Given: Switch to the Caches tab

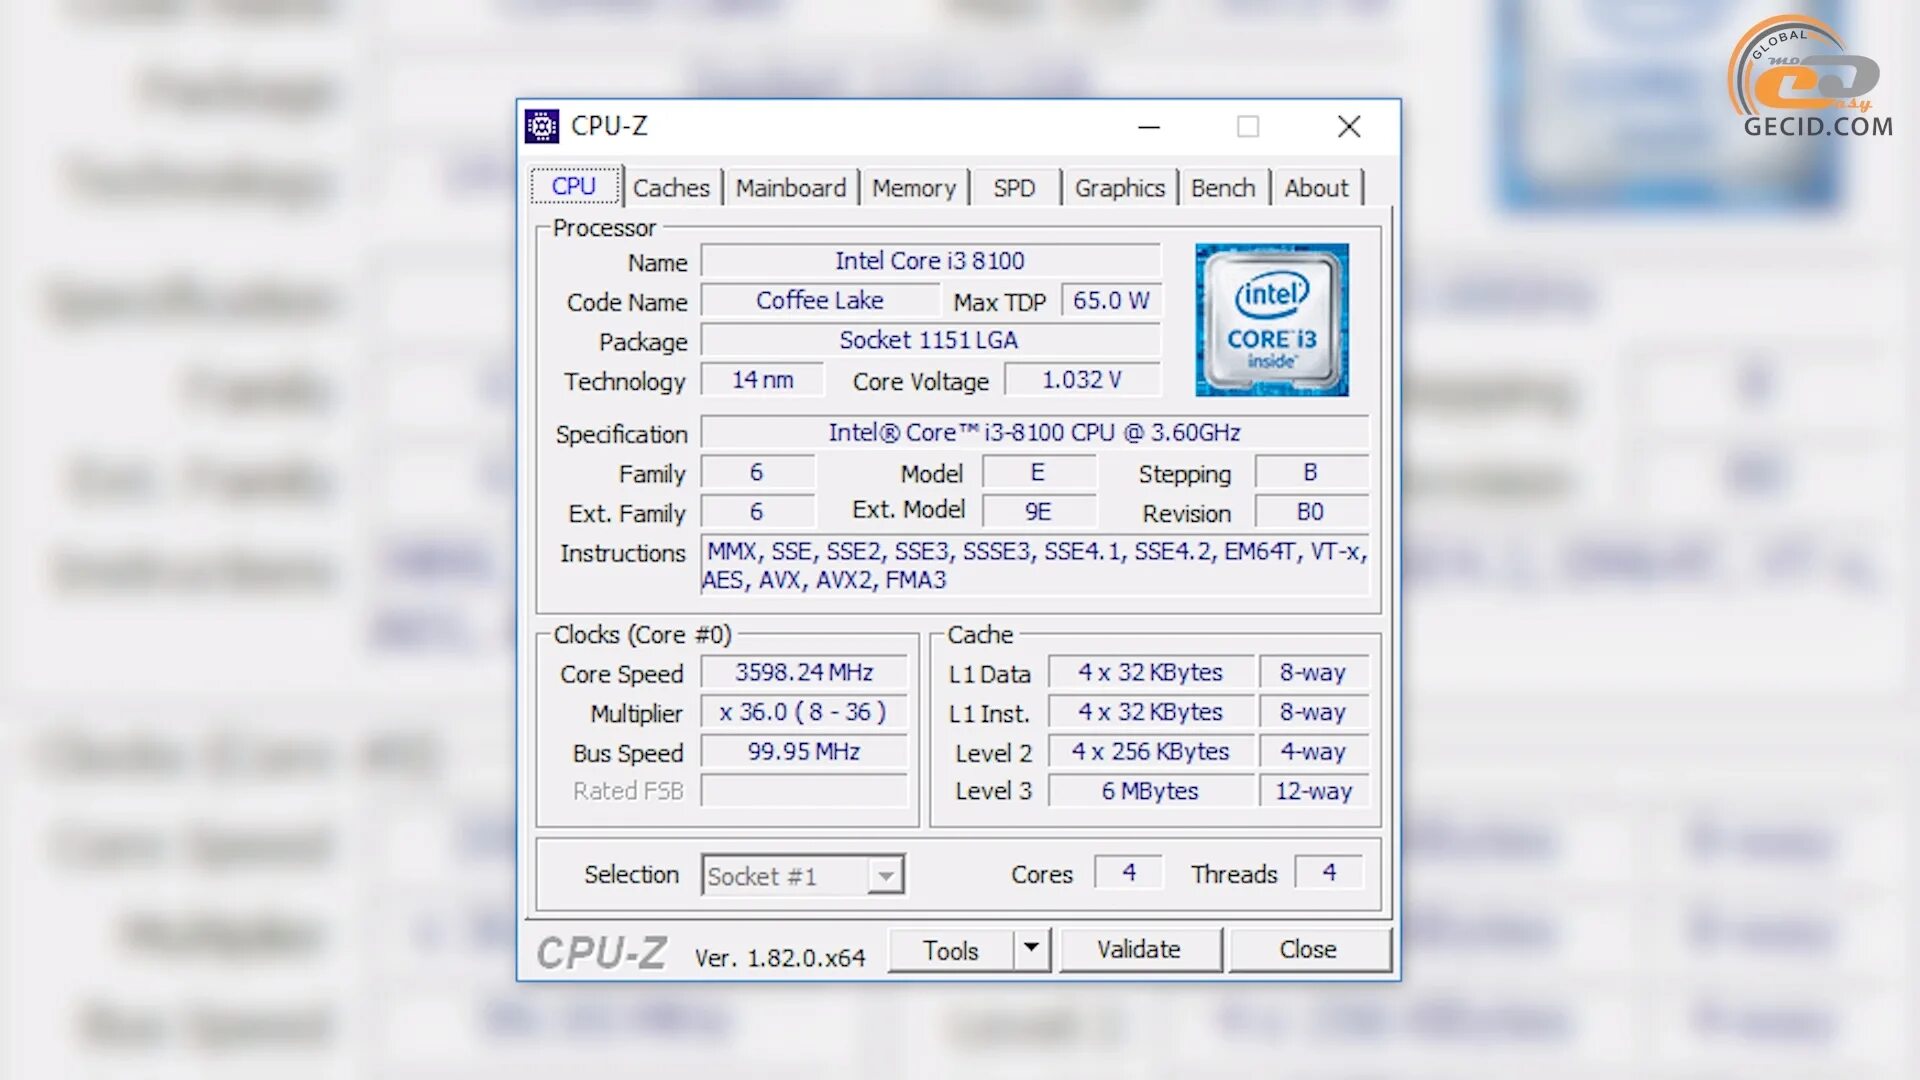Looking at the screenshot, I should click(670, 188).
